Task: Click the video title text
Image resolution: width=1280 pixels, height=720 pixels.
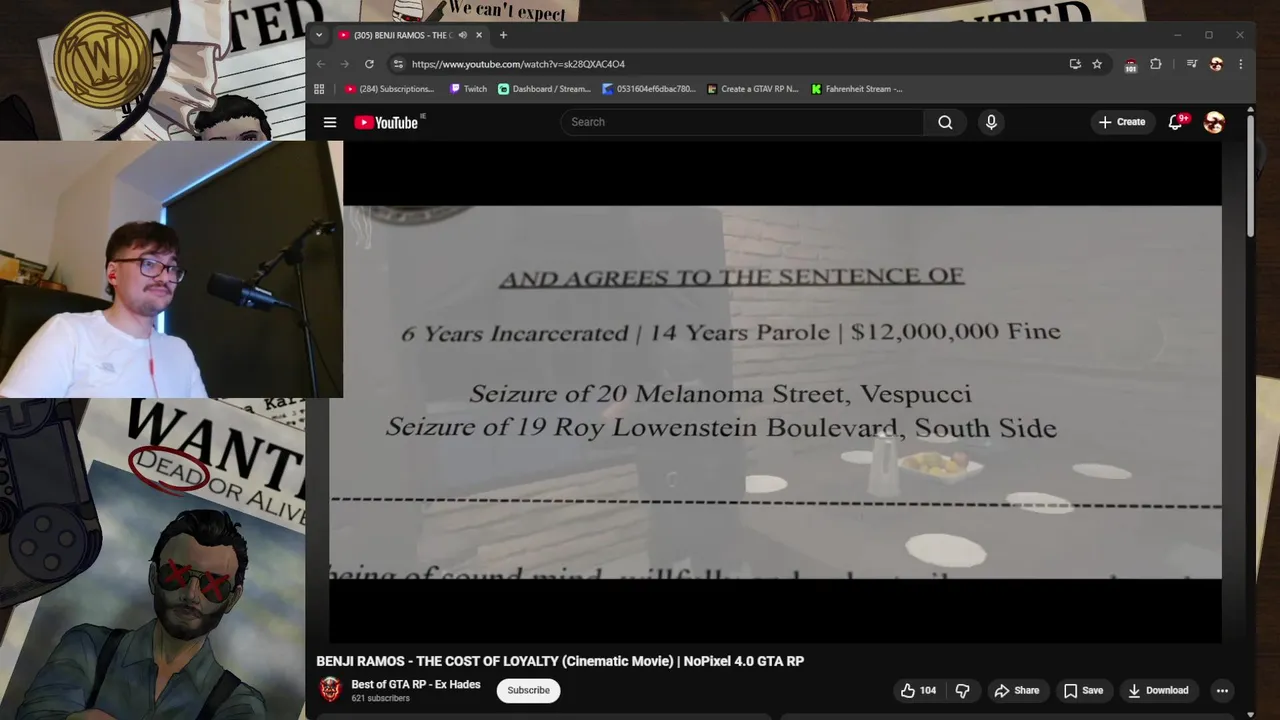Action: coord(560,661)
